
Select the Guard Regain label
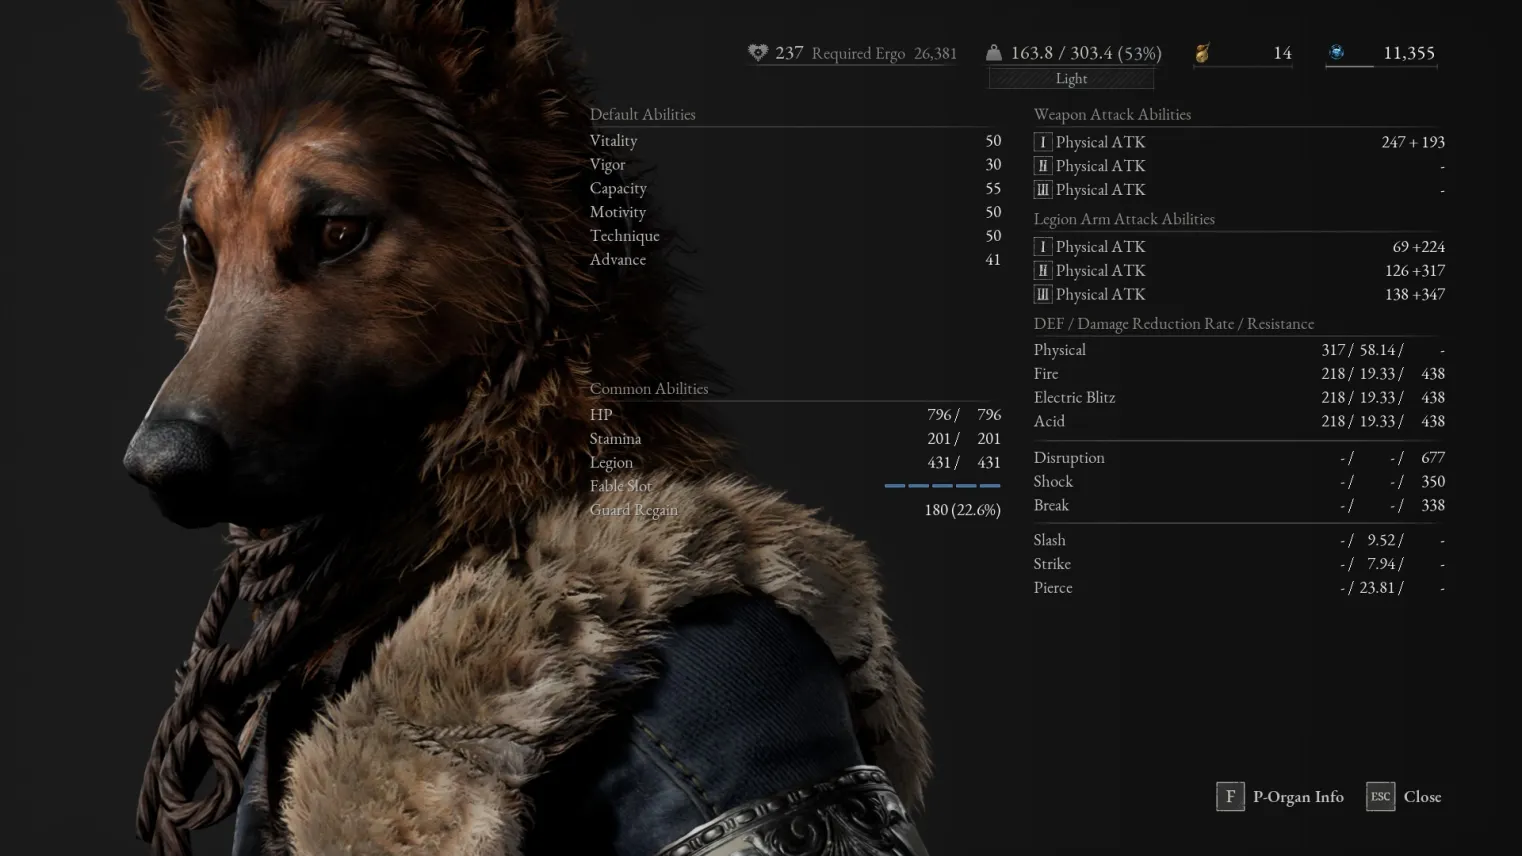coord(634,510)
